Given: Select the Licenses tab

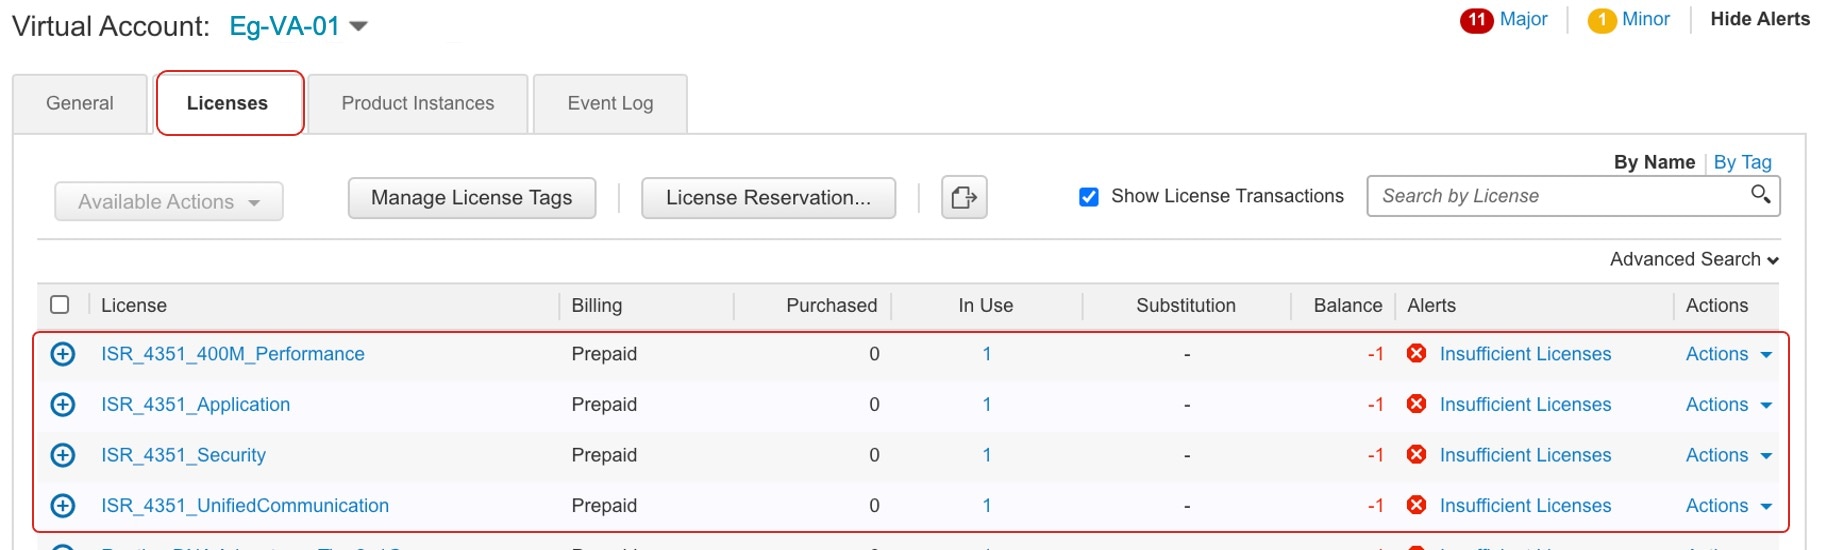Looking at the screenshot, I should tap(228, 103).
